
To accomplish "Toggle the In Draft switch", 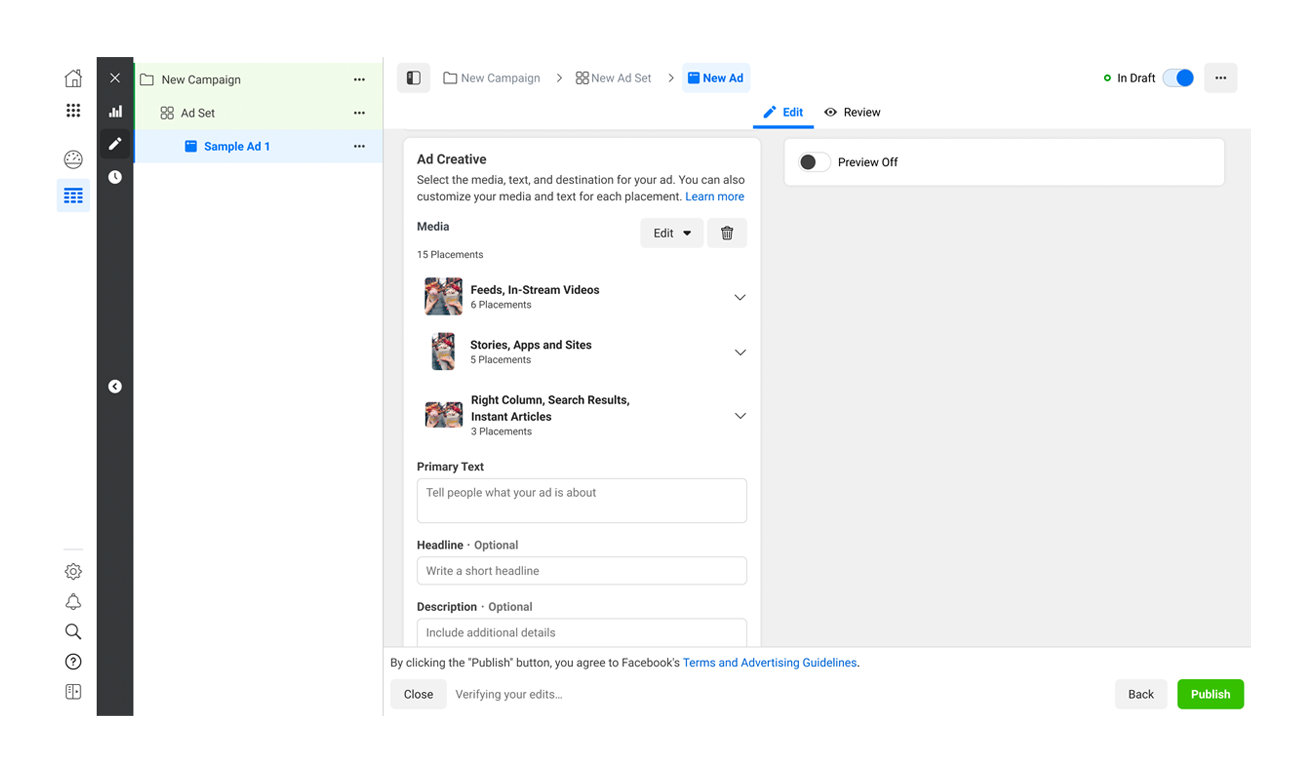I will point(1178,78).
